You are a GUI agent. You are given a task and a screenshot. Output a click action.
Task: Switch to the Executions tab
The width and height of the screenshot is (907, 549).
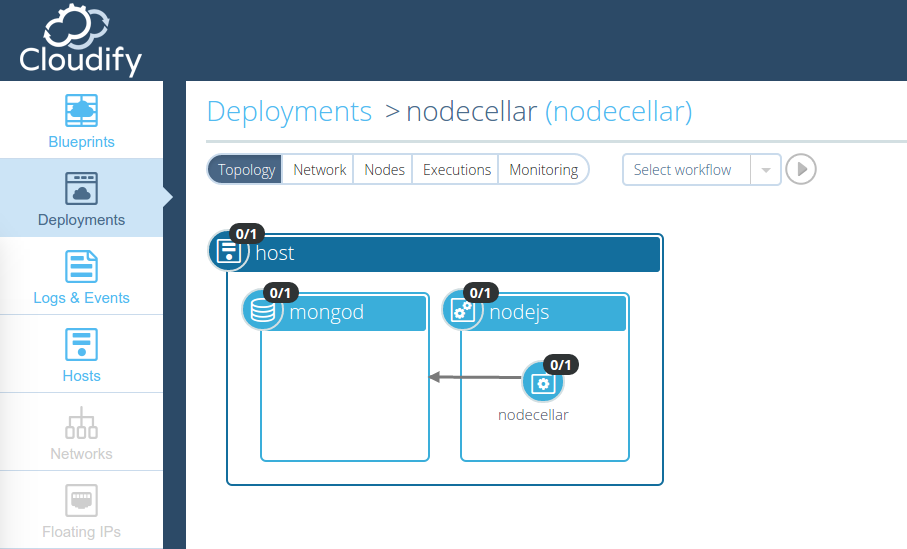click(x=456, y=170)
